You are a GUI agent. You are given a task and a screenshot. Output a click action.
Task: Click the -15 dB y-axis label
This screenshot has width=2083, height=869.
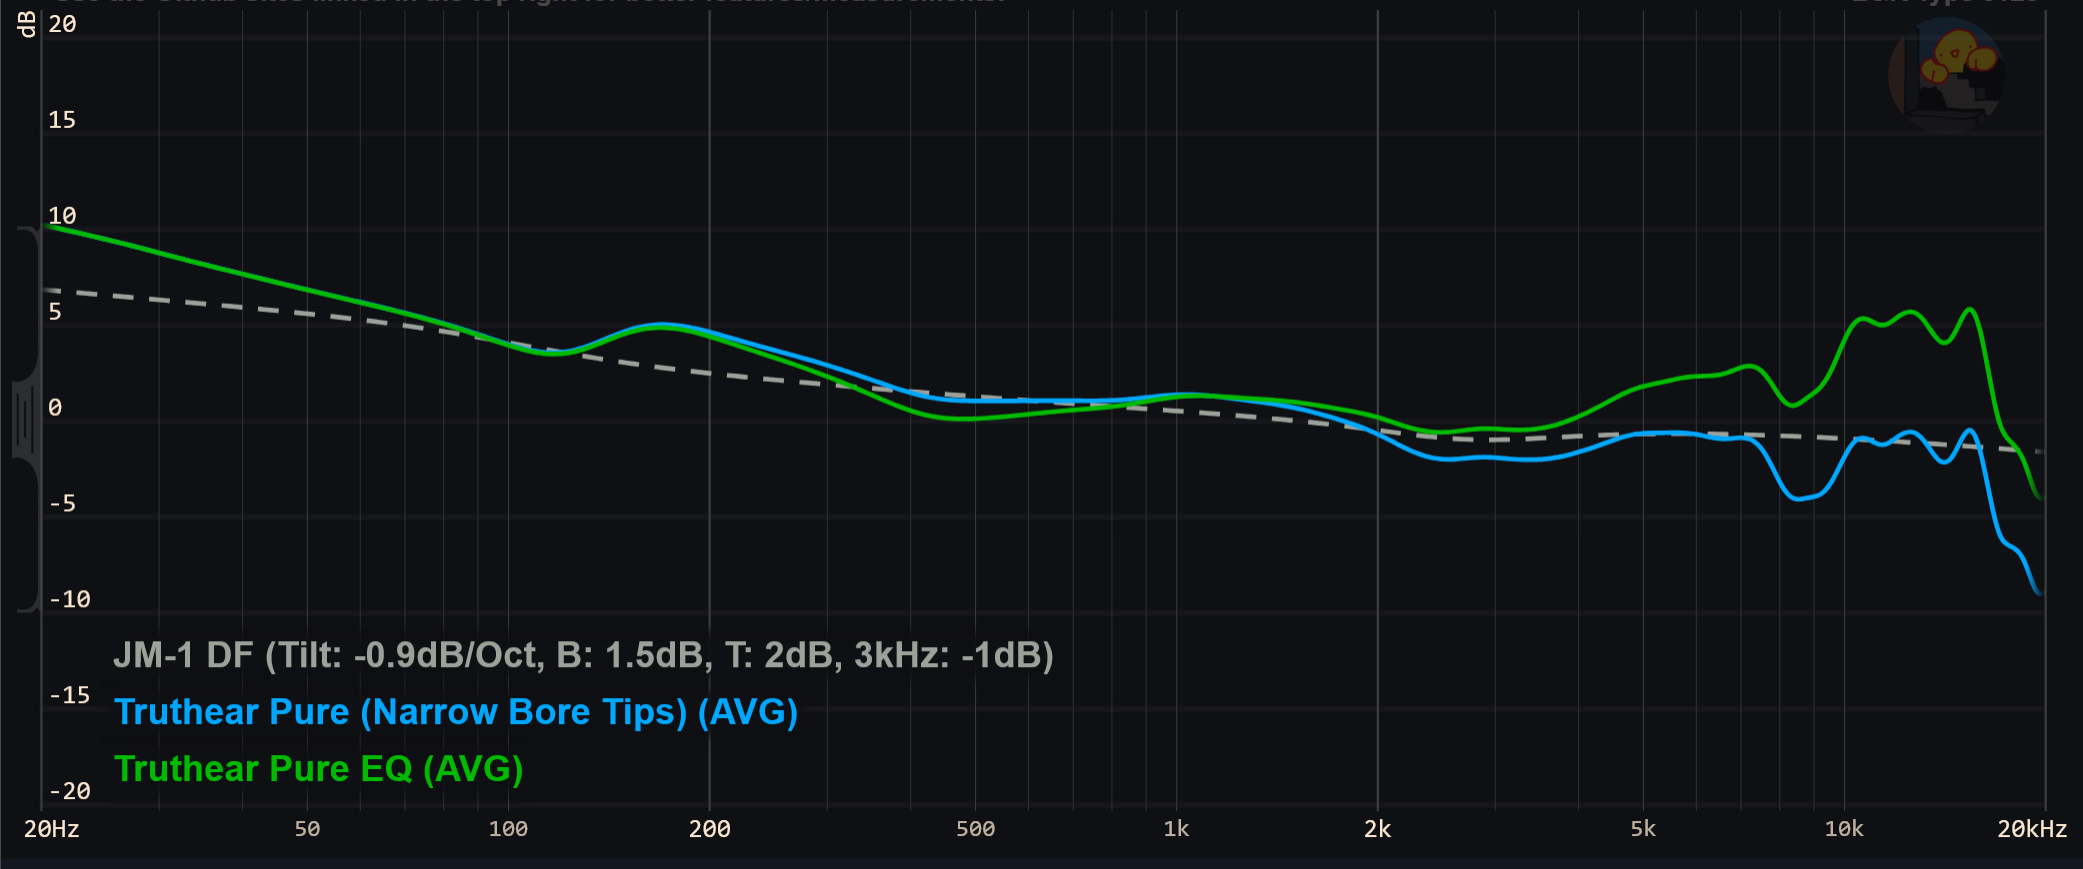click(70, 696)
